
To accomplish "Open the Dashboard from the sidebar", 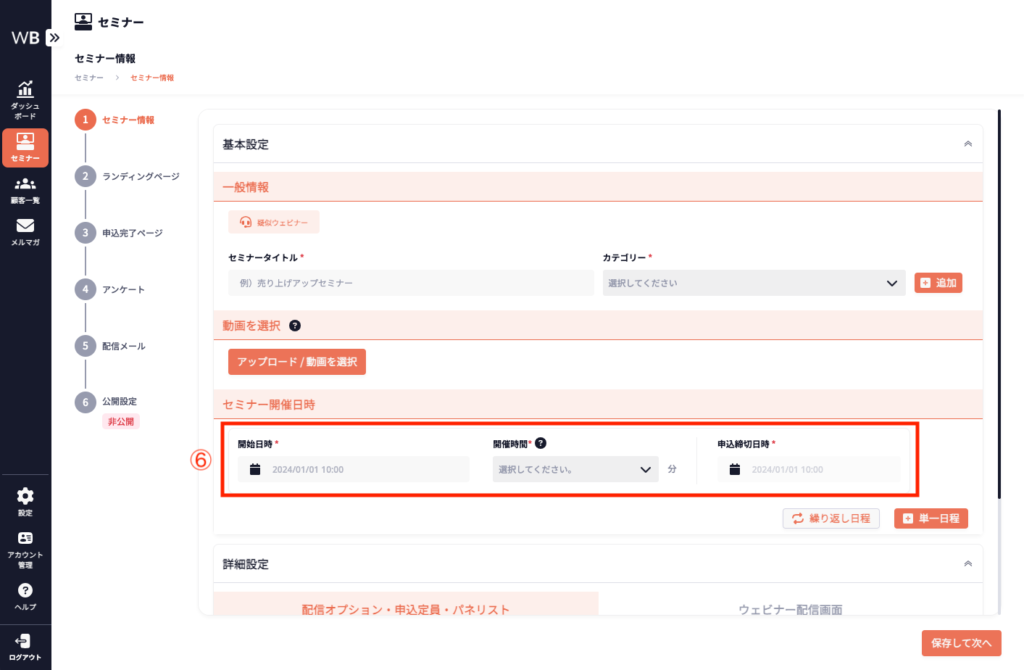I will pos(25,99).
